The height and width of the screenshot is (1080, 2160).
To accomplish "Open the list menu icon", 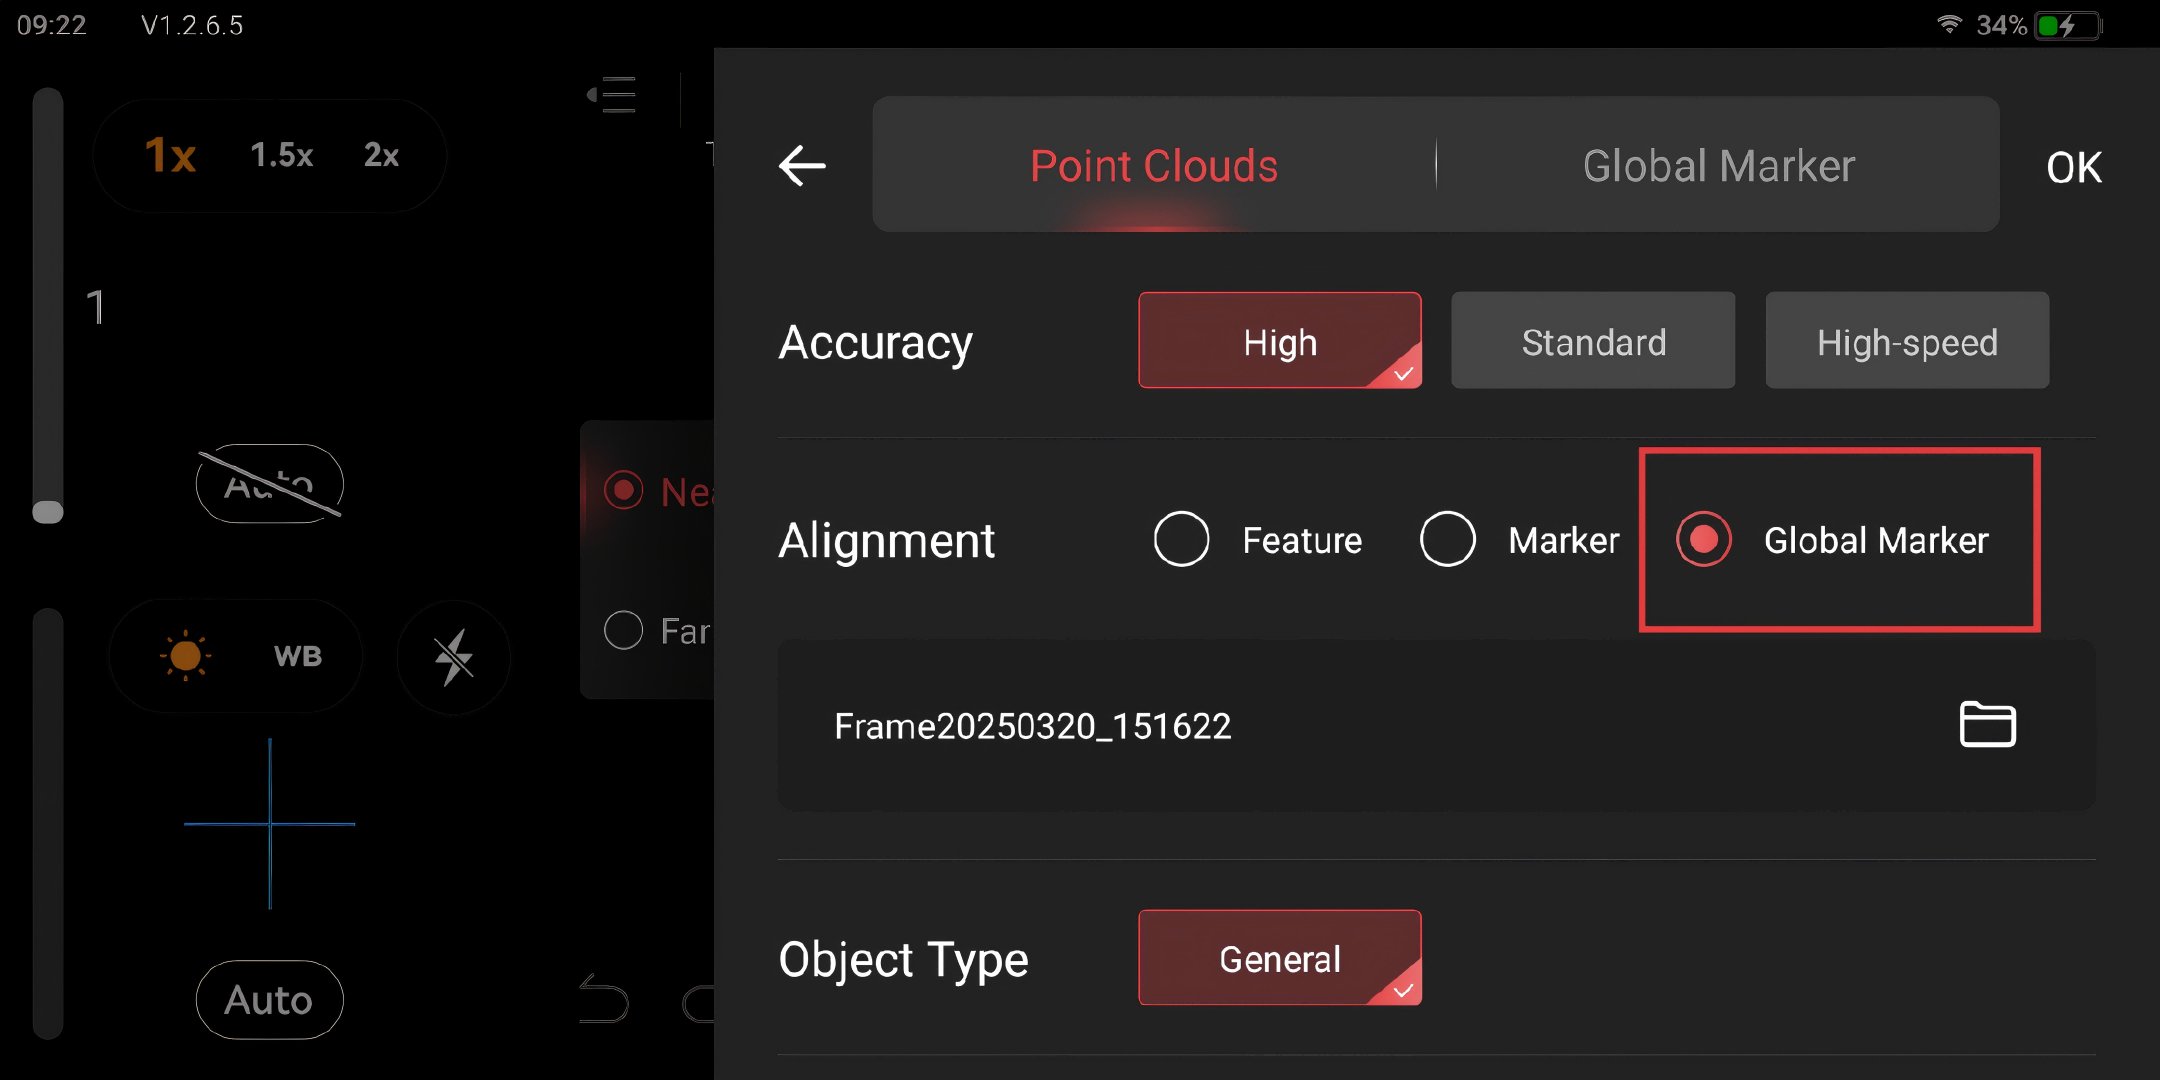I will 612,96.
